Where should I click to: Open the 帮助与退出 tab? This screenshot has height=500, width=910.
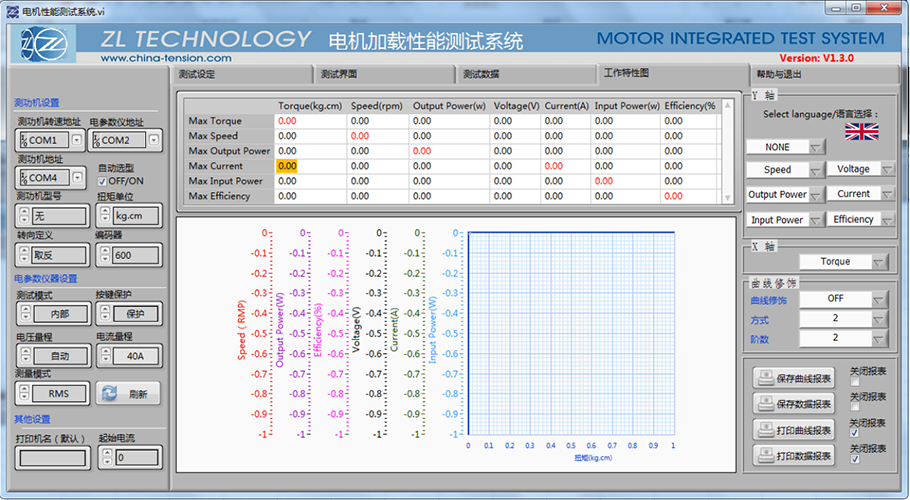(778, 74)
